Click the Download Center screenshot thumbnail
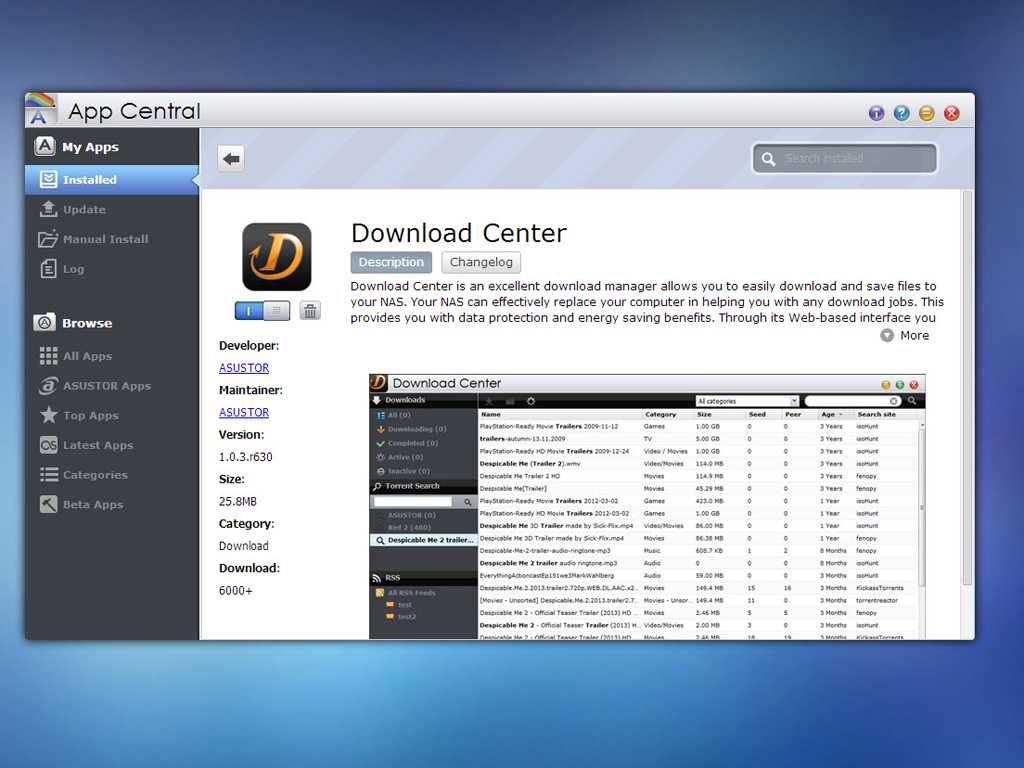Screen dimensions: 1024x768 click(x=647, y=507)
